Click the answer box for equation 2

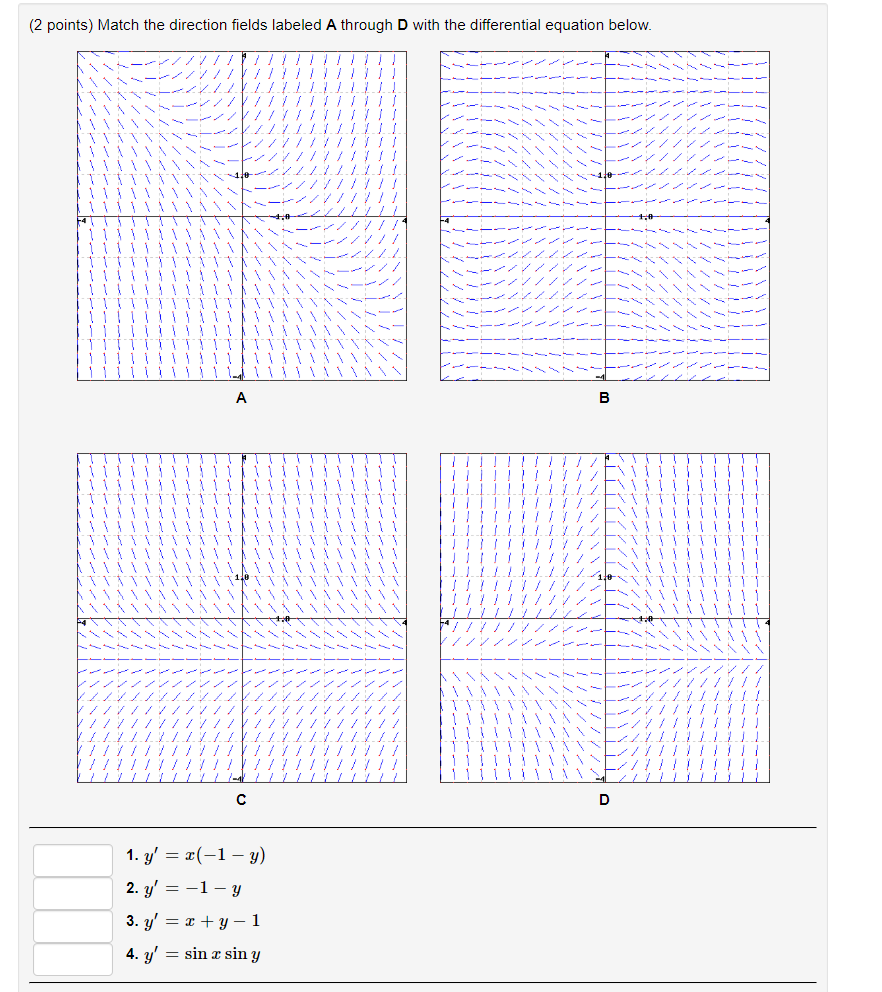[71, 891]
